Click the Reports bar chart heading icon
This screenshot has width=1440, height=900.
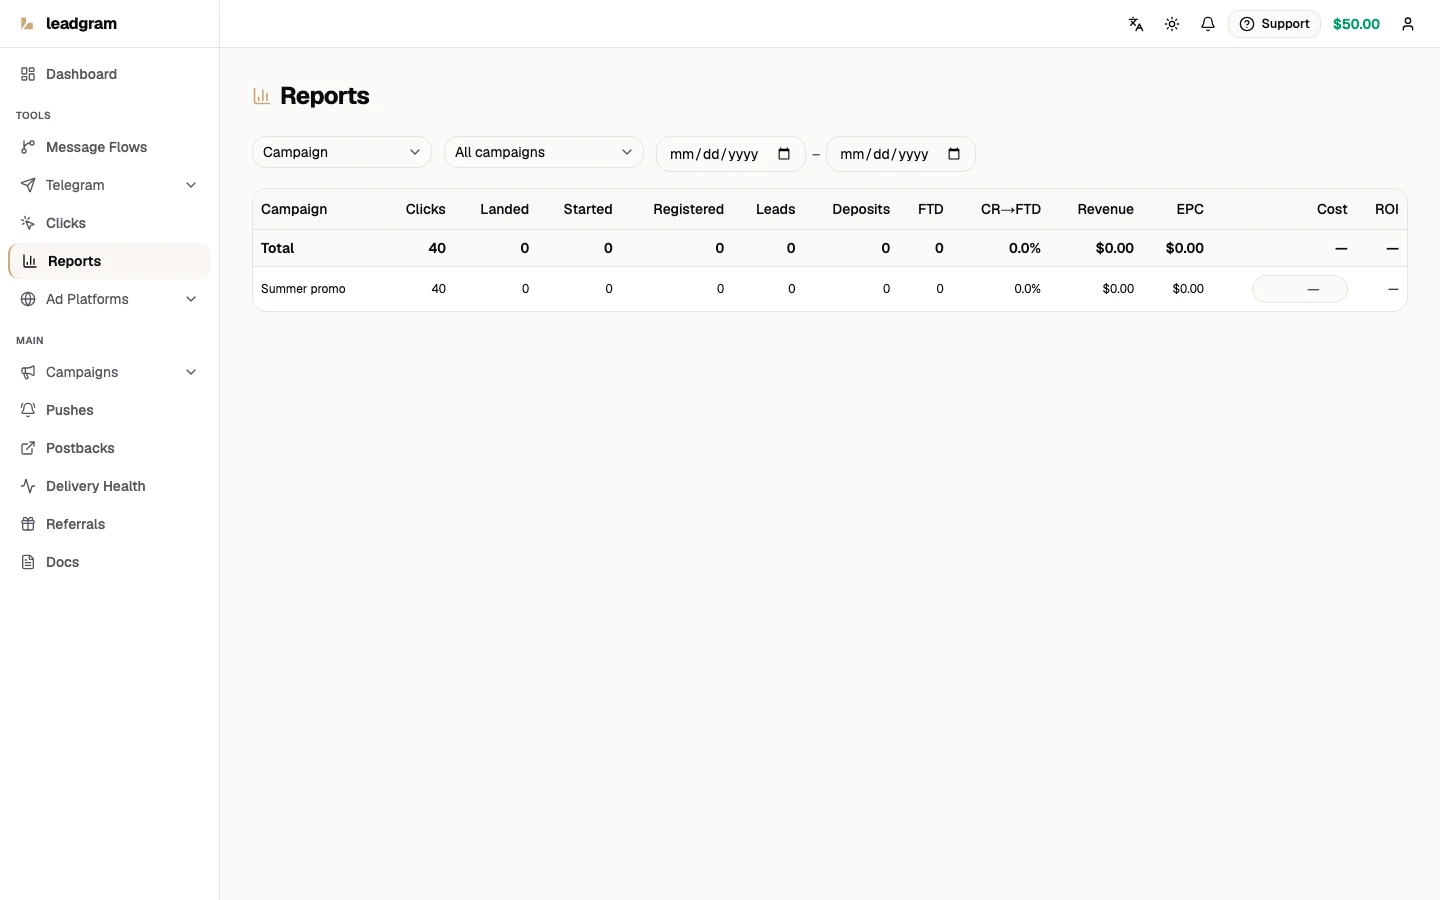tap(262, 96)
